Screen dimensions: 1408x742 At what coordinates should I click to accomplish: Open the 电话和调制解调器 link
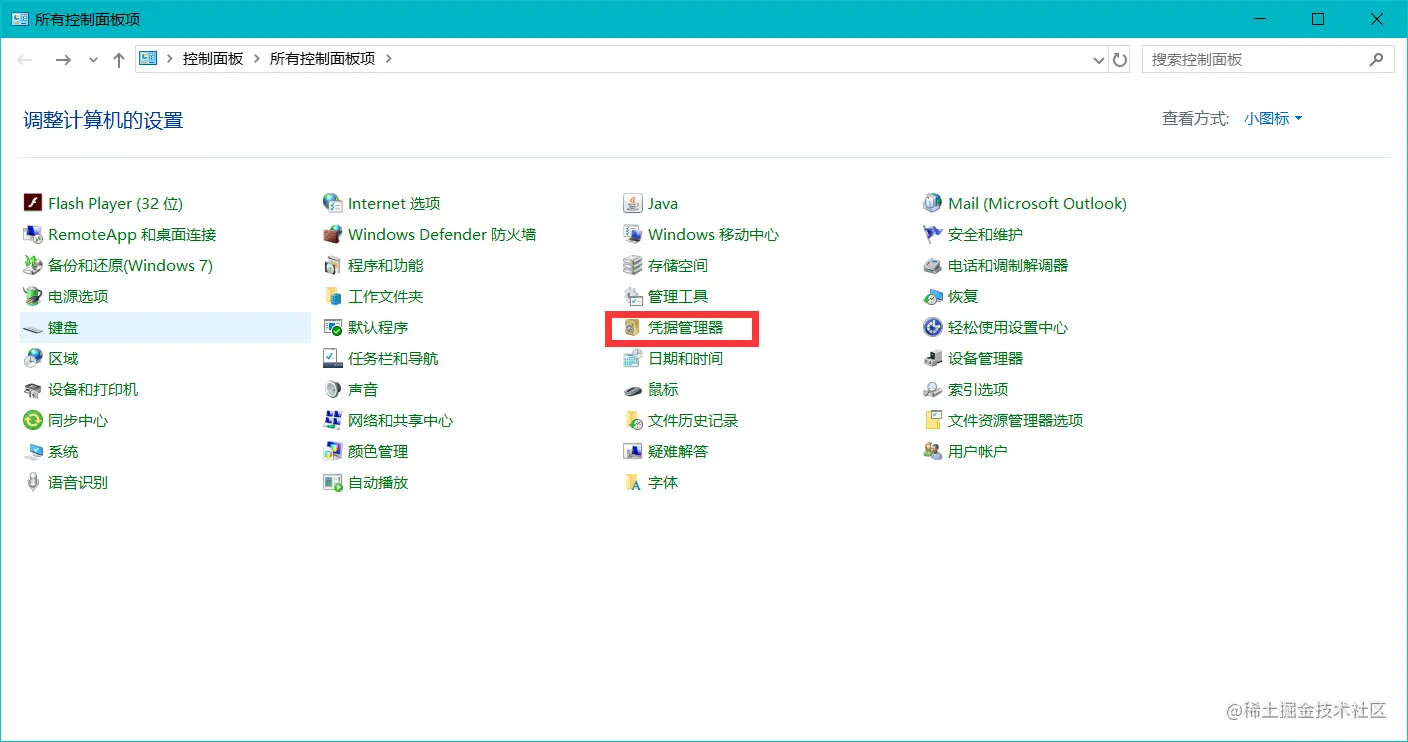tap(1008, 265)
